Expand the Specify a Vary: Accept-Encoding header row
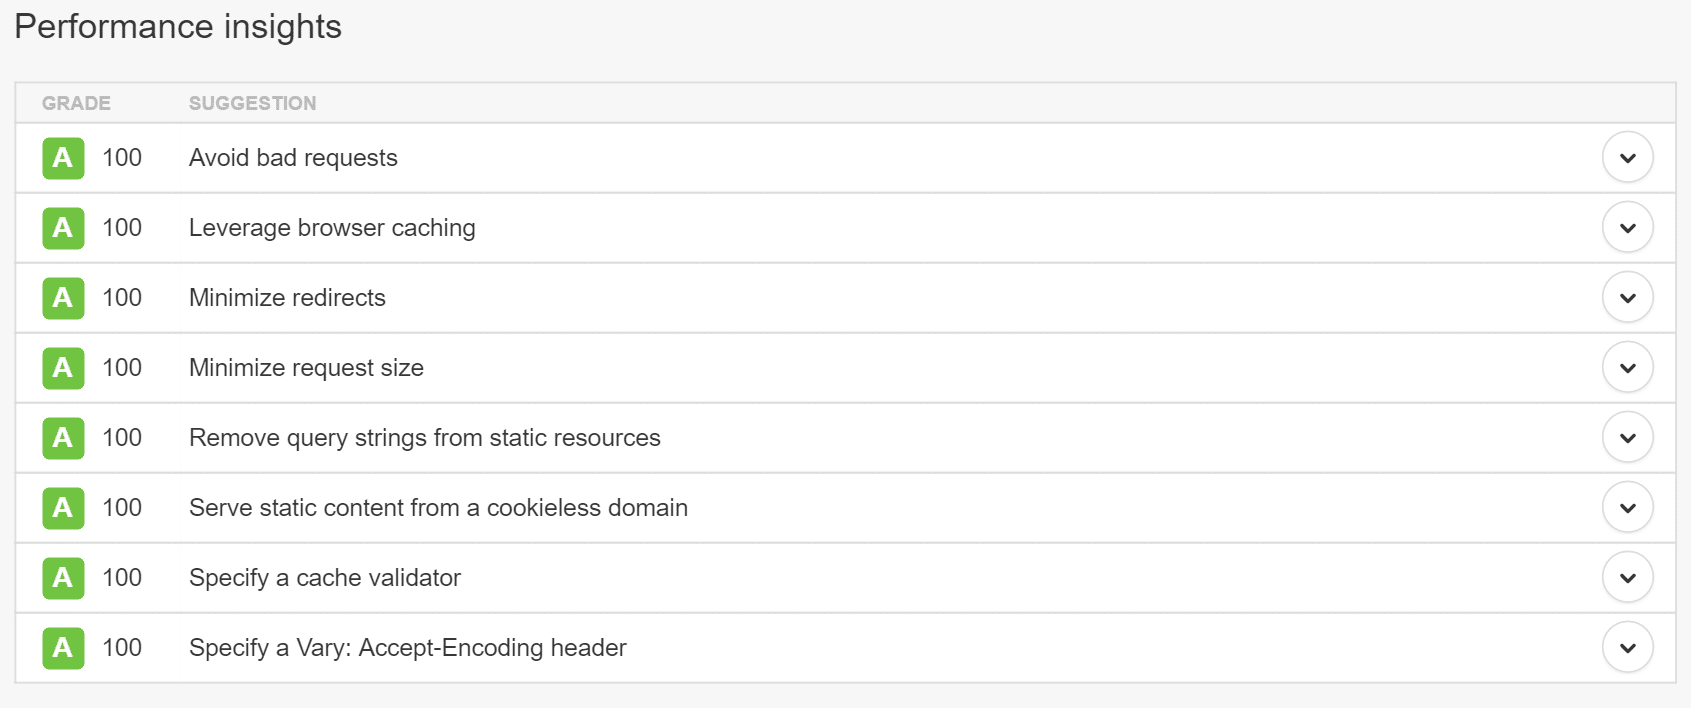Image resolution: width=1691 pixels, height=708 pixels. coord(1628,647)
